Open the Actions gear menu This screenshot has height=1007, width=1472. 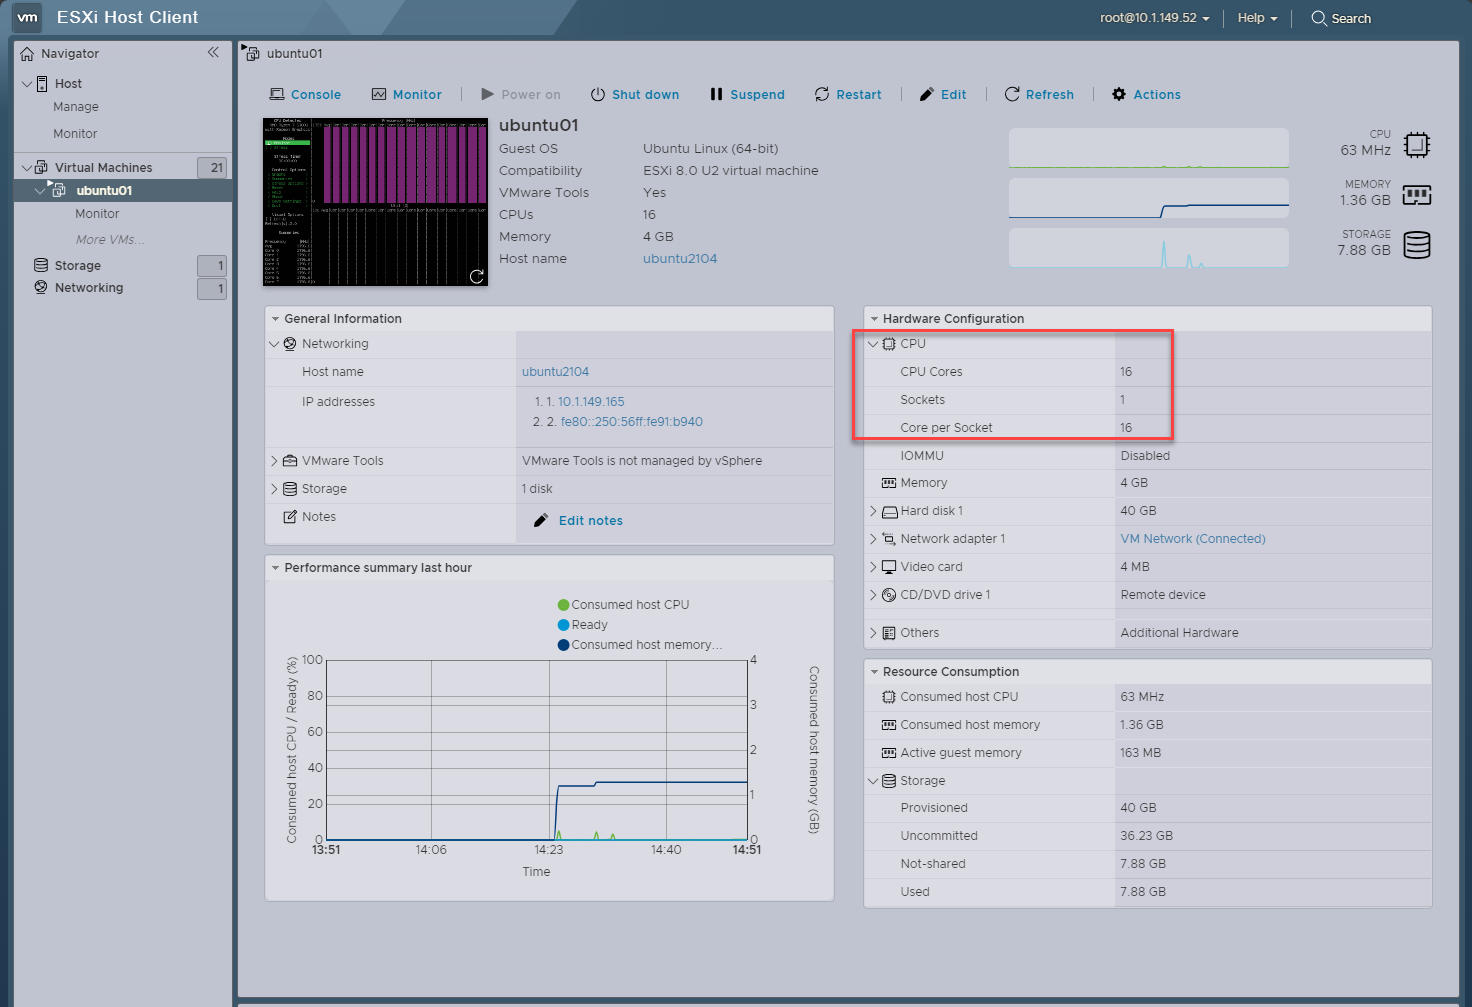[x=1146, y=95]
